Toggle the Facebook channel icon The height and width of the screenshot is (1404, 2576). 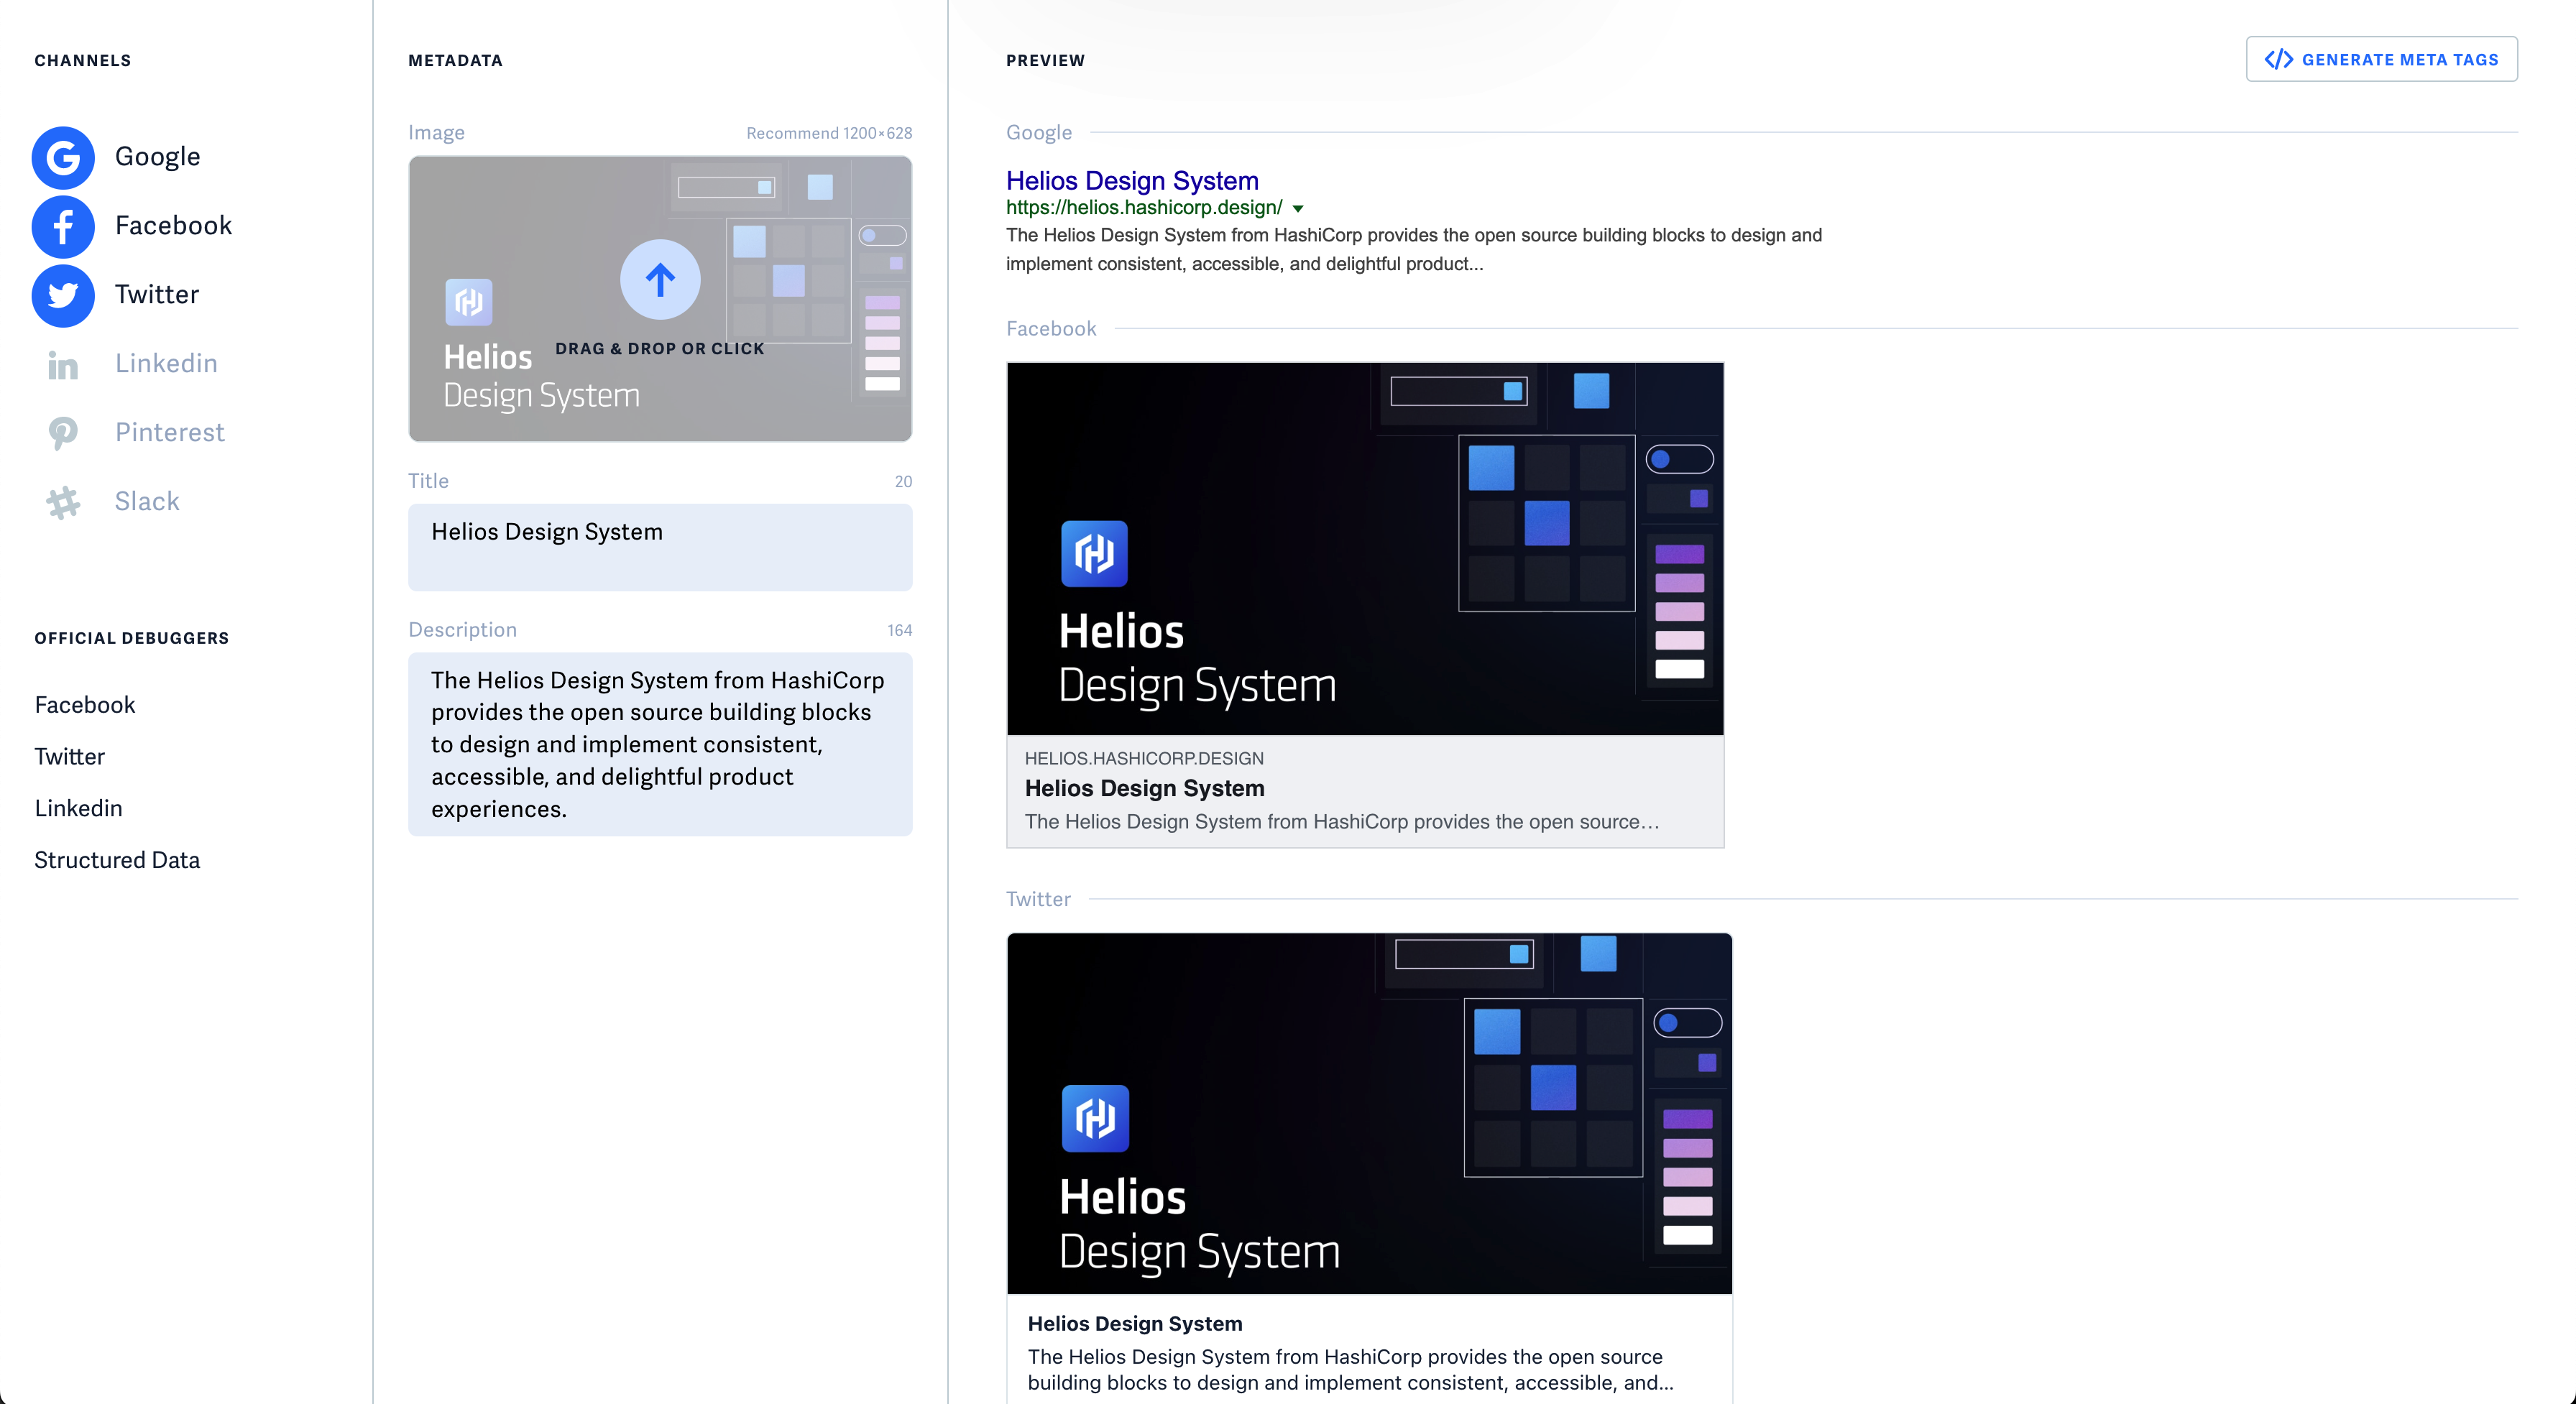(x=63, y=226)
